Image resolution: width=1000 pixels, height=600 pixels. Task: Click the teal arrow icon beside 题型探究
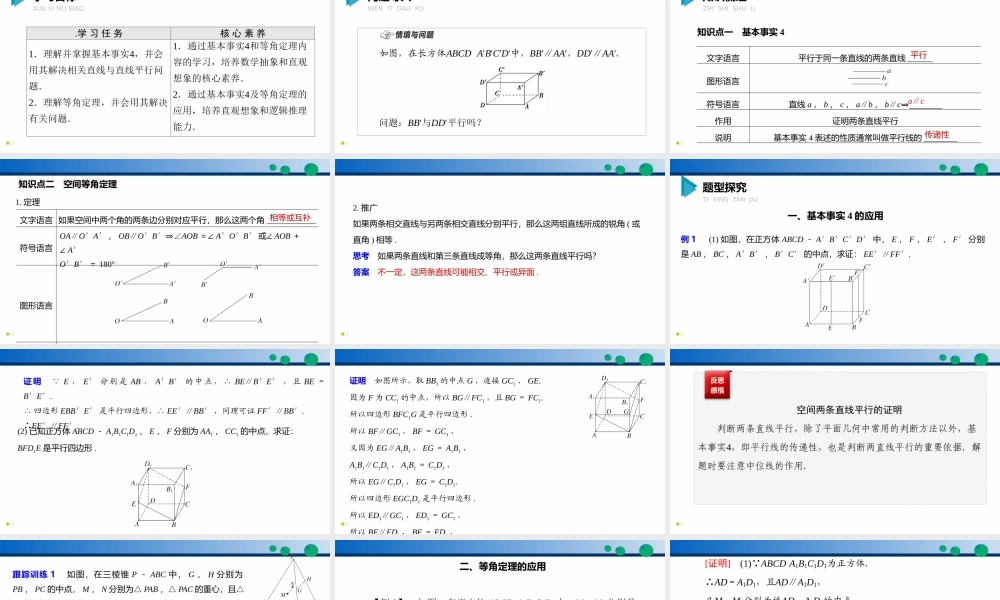688,186
